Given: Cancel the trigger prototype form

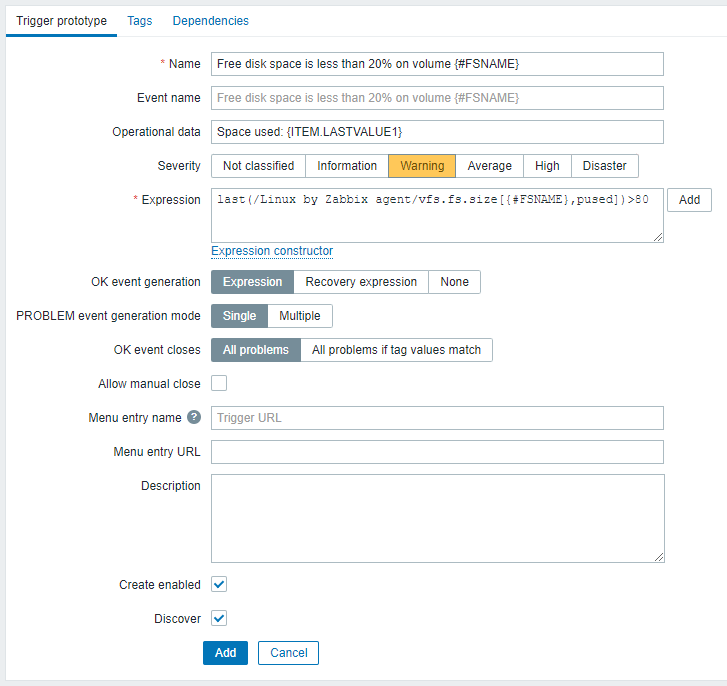Looking at the screenshot, I should [x=288, y=653].
